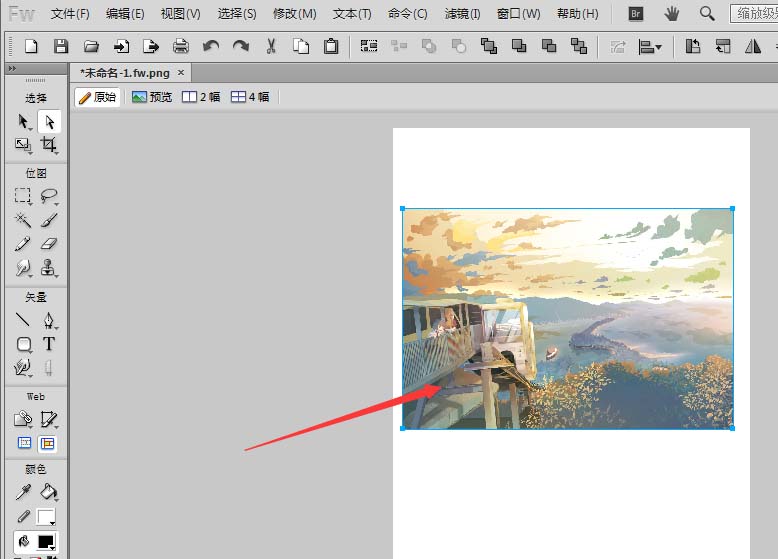Click Bring to Front icon
The height and width of the screenshot is (559, 778).
pyautogui.click(x=489, y=46)
